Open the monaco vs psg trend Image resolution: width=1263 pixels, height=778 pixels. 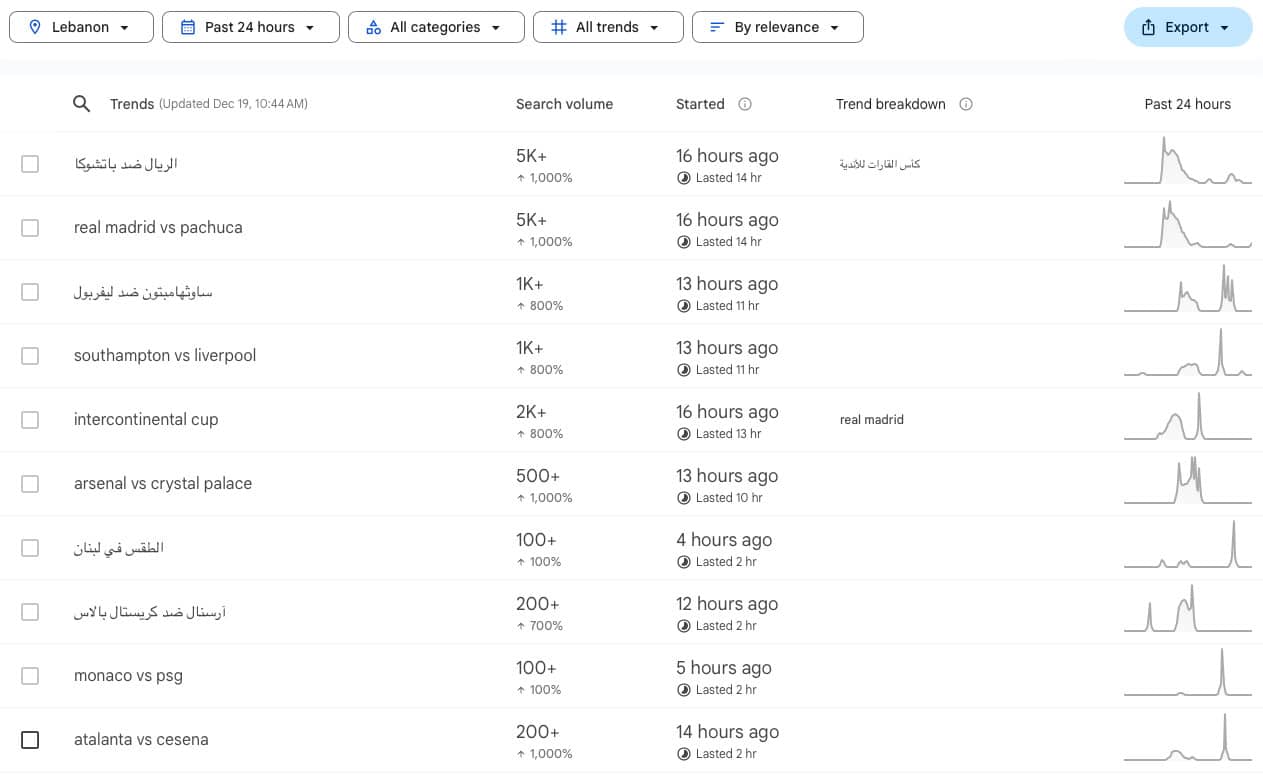(x=128, y=676)
